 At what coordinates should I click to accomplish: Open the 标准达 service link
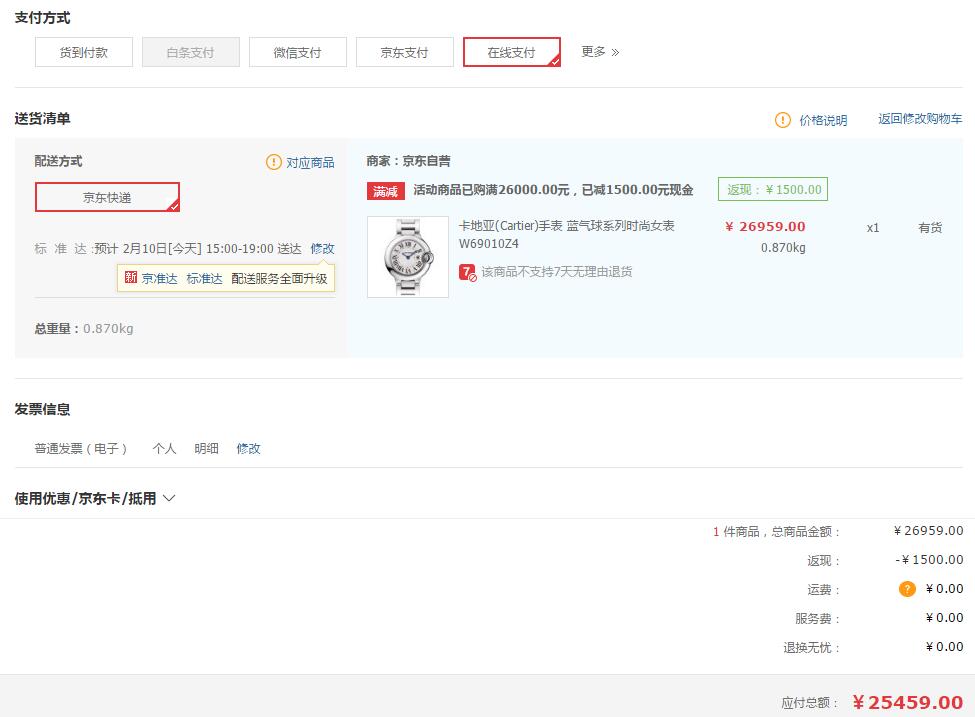(204, 279)
